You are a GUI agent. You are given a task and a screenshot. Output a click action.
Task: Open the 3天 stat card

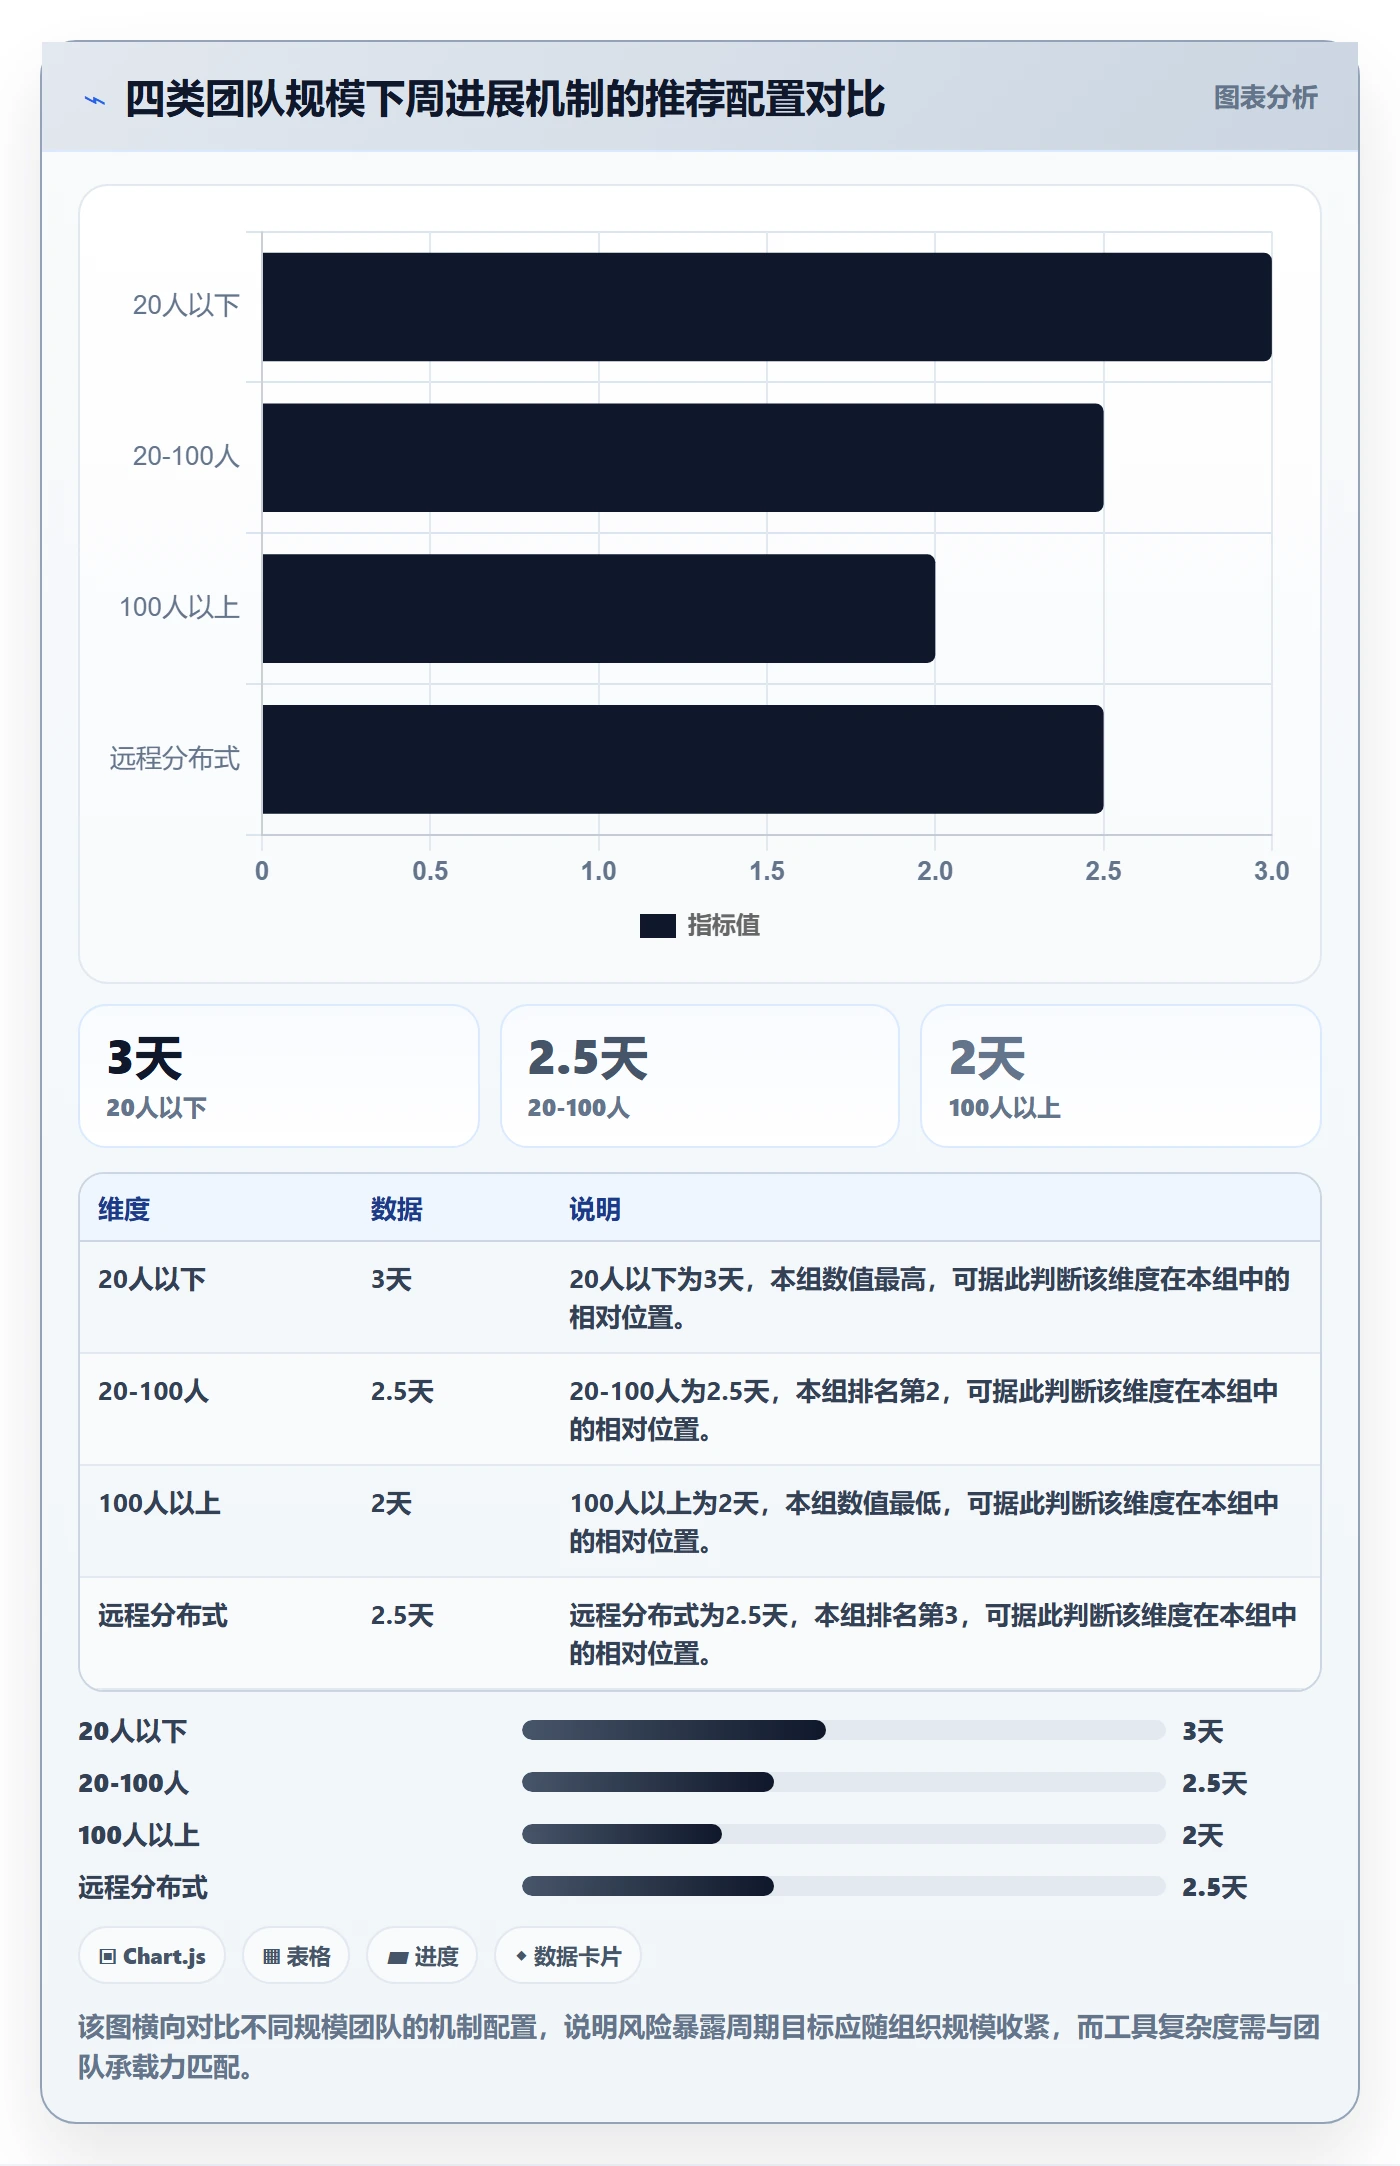[x=279, y=1076]
